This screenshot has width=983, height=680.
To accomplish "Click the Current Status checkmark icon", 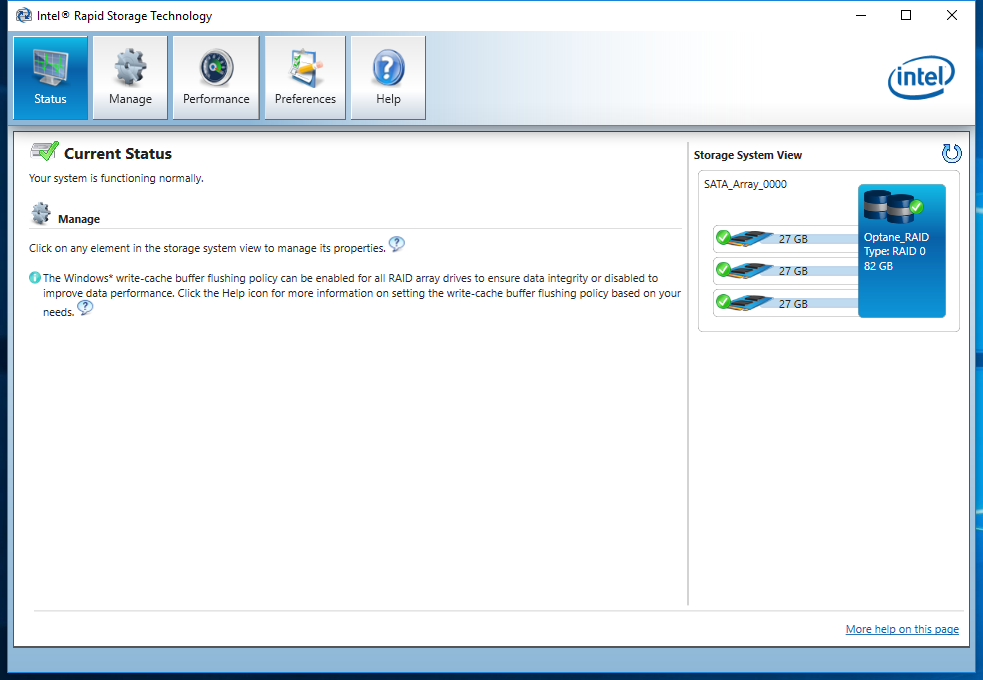I will click(44, 151).
